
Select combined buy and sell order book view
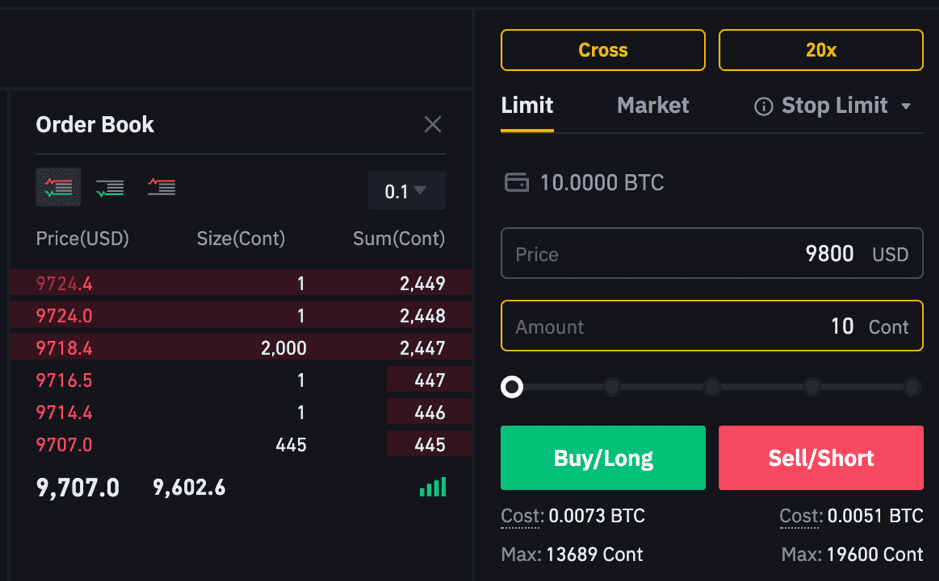point(58,187)
